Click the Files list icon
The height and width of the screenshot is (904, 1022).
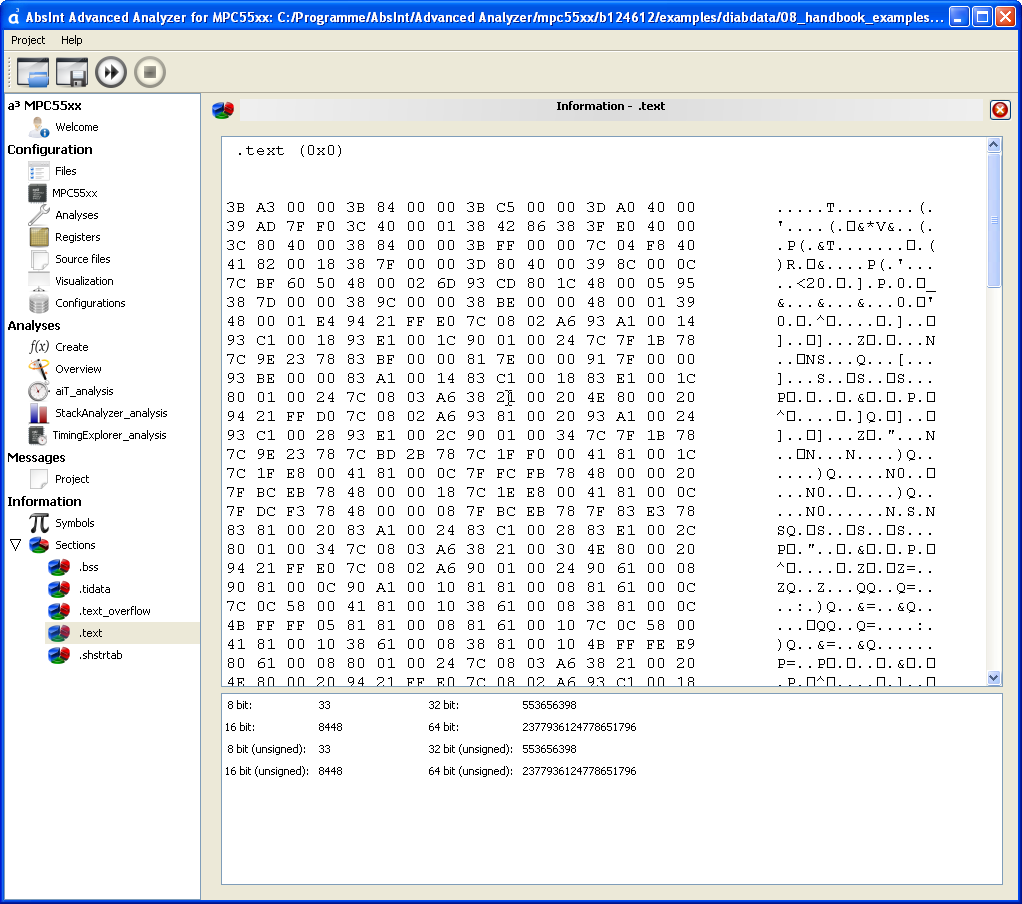(39, 171)
